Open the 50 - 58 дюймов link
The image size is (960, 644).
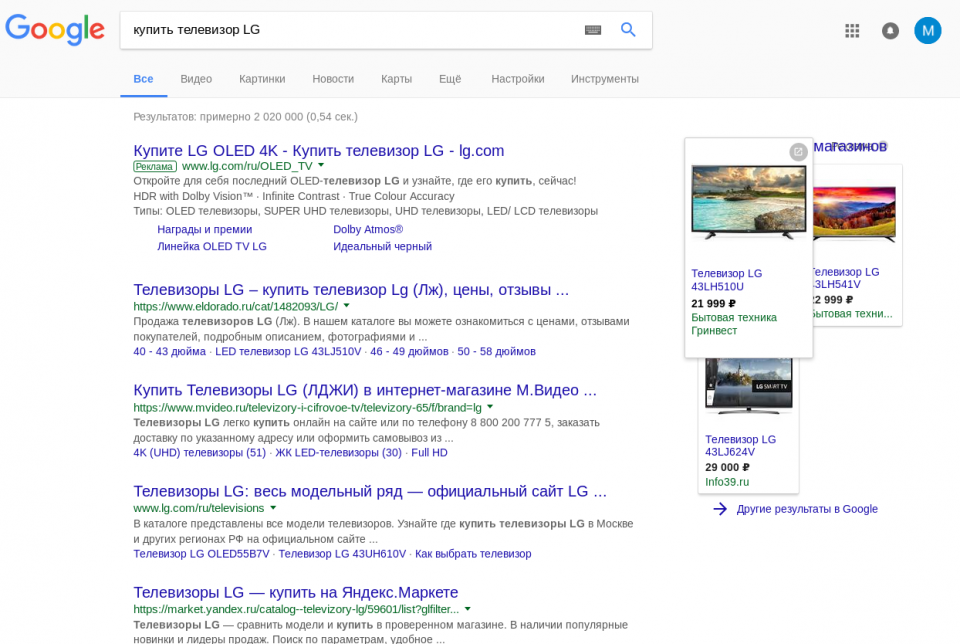[497, 351]
